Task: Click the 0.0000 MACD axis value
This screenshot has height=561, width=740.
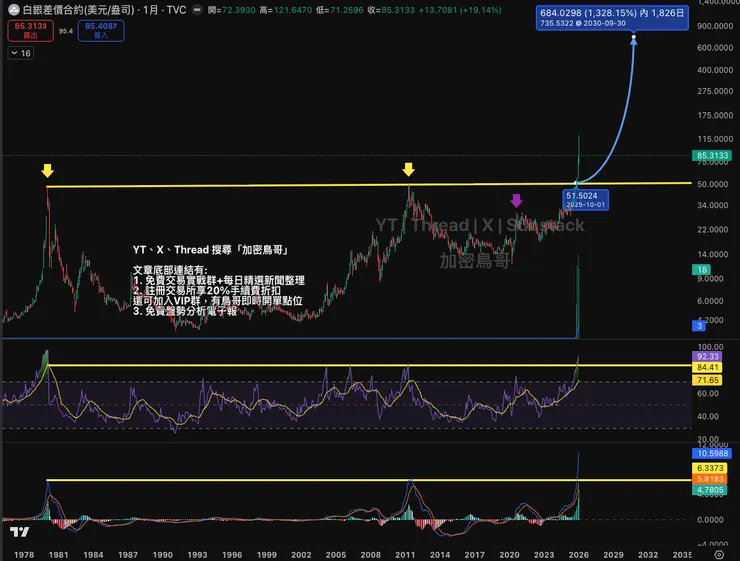Action: pyautogui.click(x=710, y=520)
